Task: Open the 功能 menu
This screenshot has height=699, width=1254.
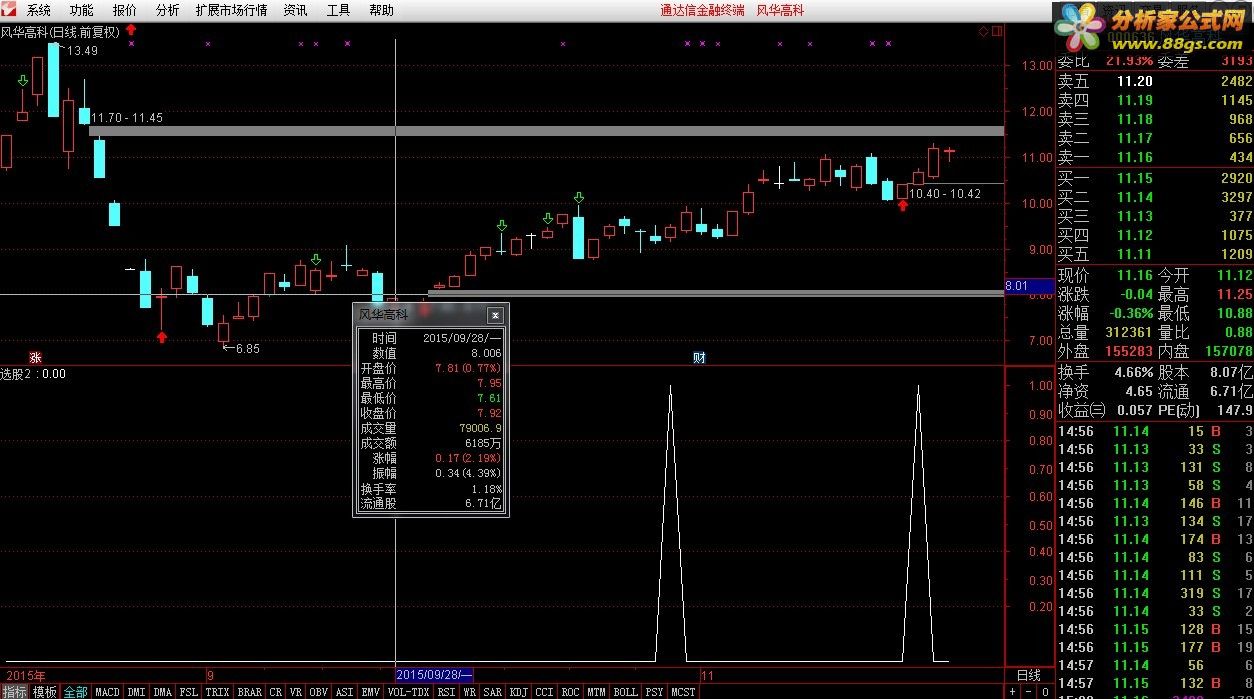Action: pos(81,10)
